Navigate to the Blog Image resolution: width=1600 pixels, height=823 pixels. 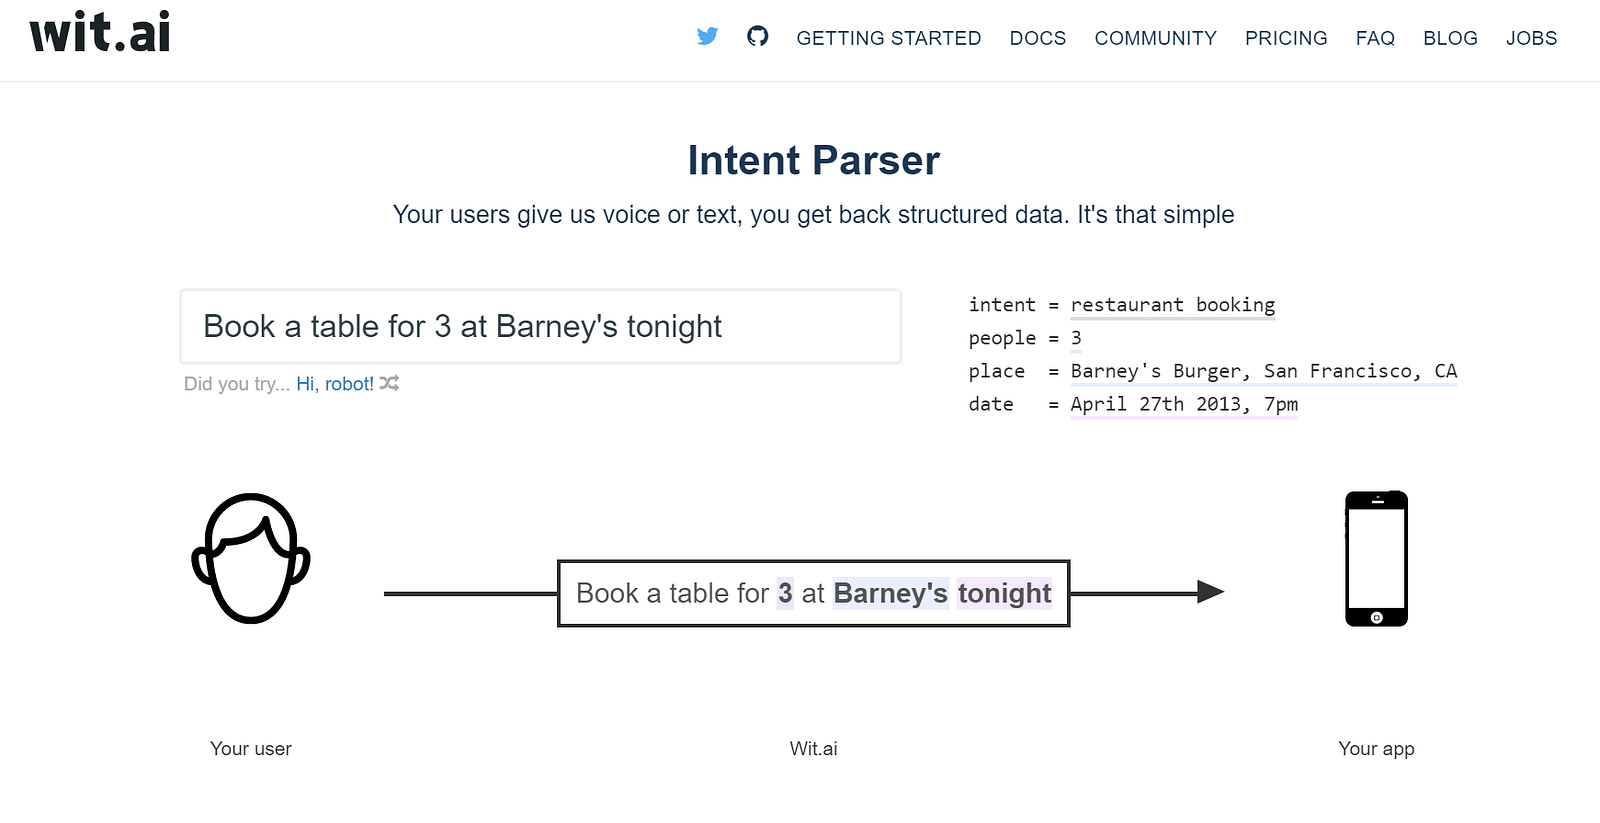[x=1450, y=38]
